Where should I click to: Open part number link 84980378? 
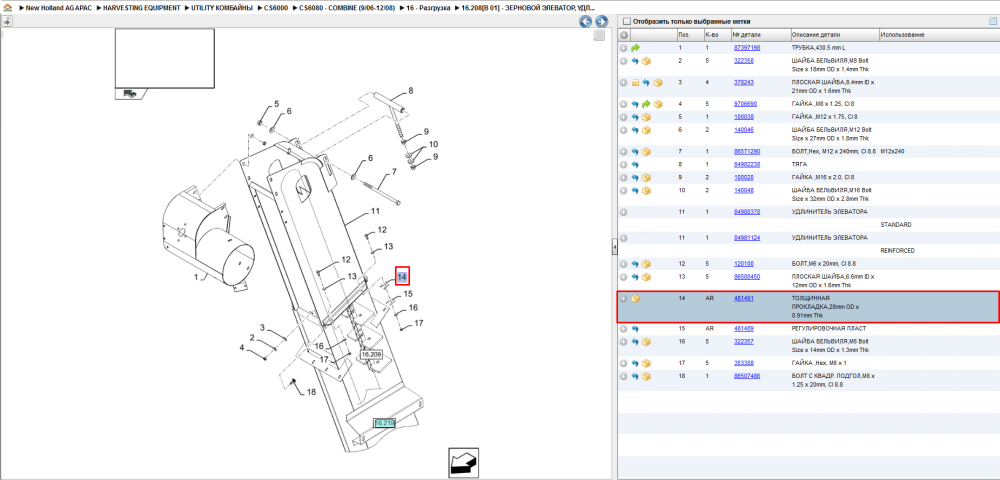pos(746,212)
